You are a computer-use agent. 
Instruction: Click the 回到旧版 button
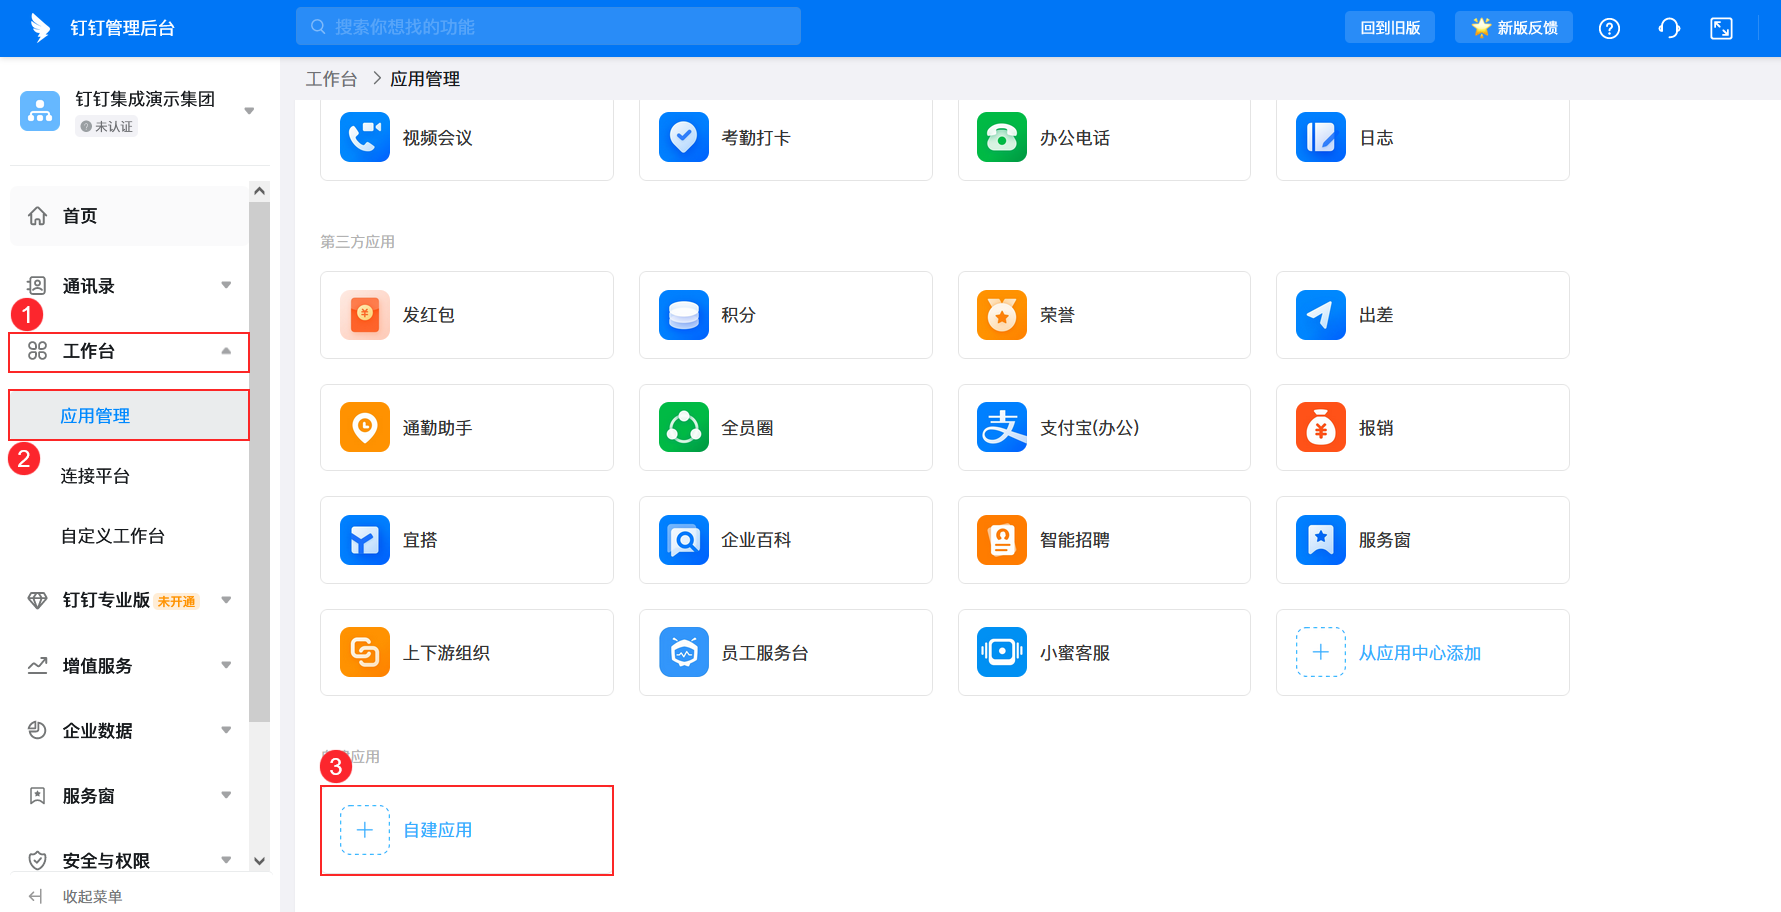1390,28
